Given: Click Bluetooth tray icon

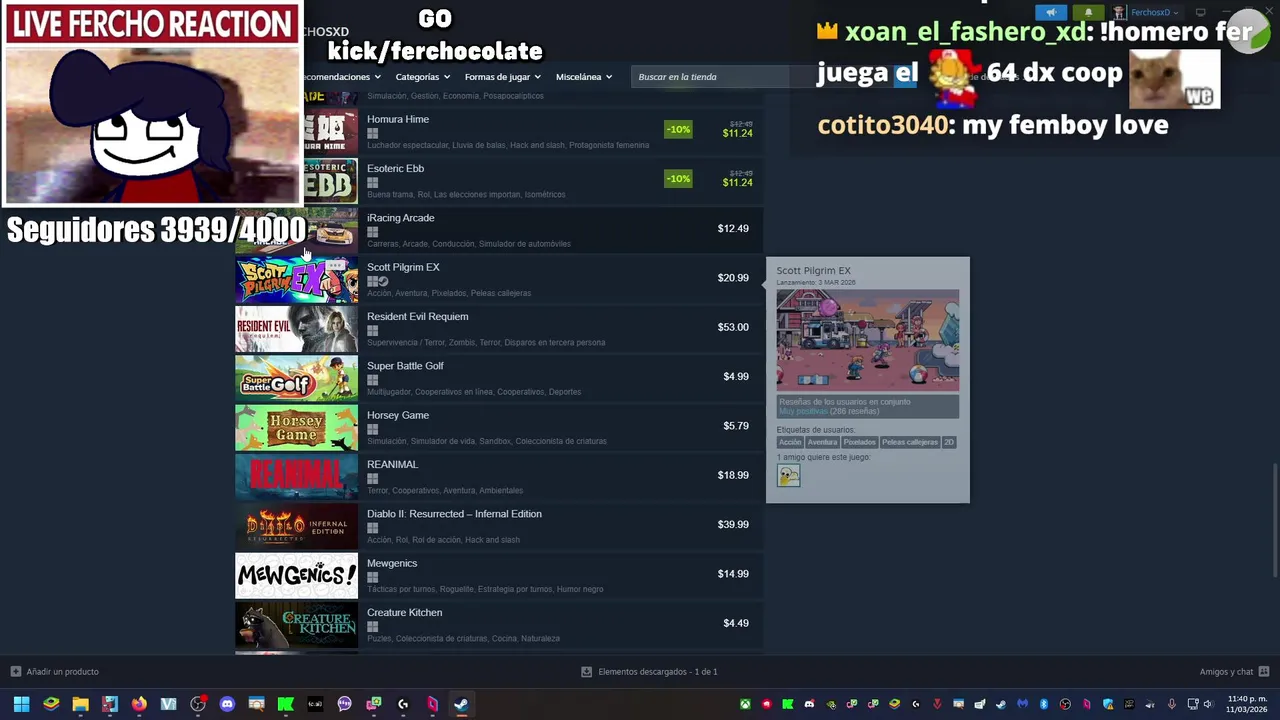Looking at the screenshot, I should point(1044,704).
